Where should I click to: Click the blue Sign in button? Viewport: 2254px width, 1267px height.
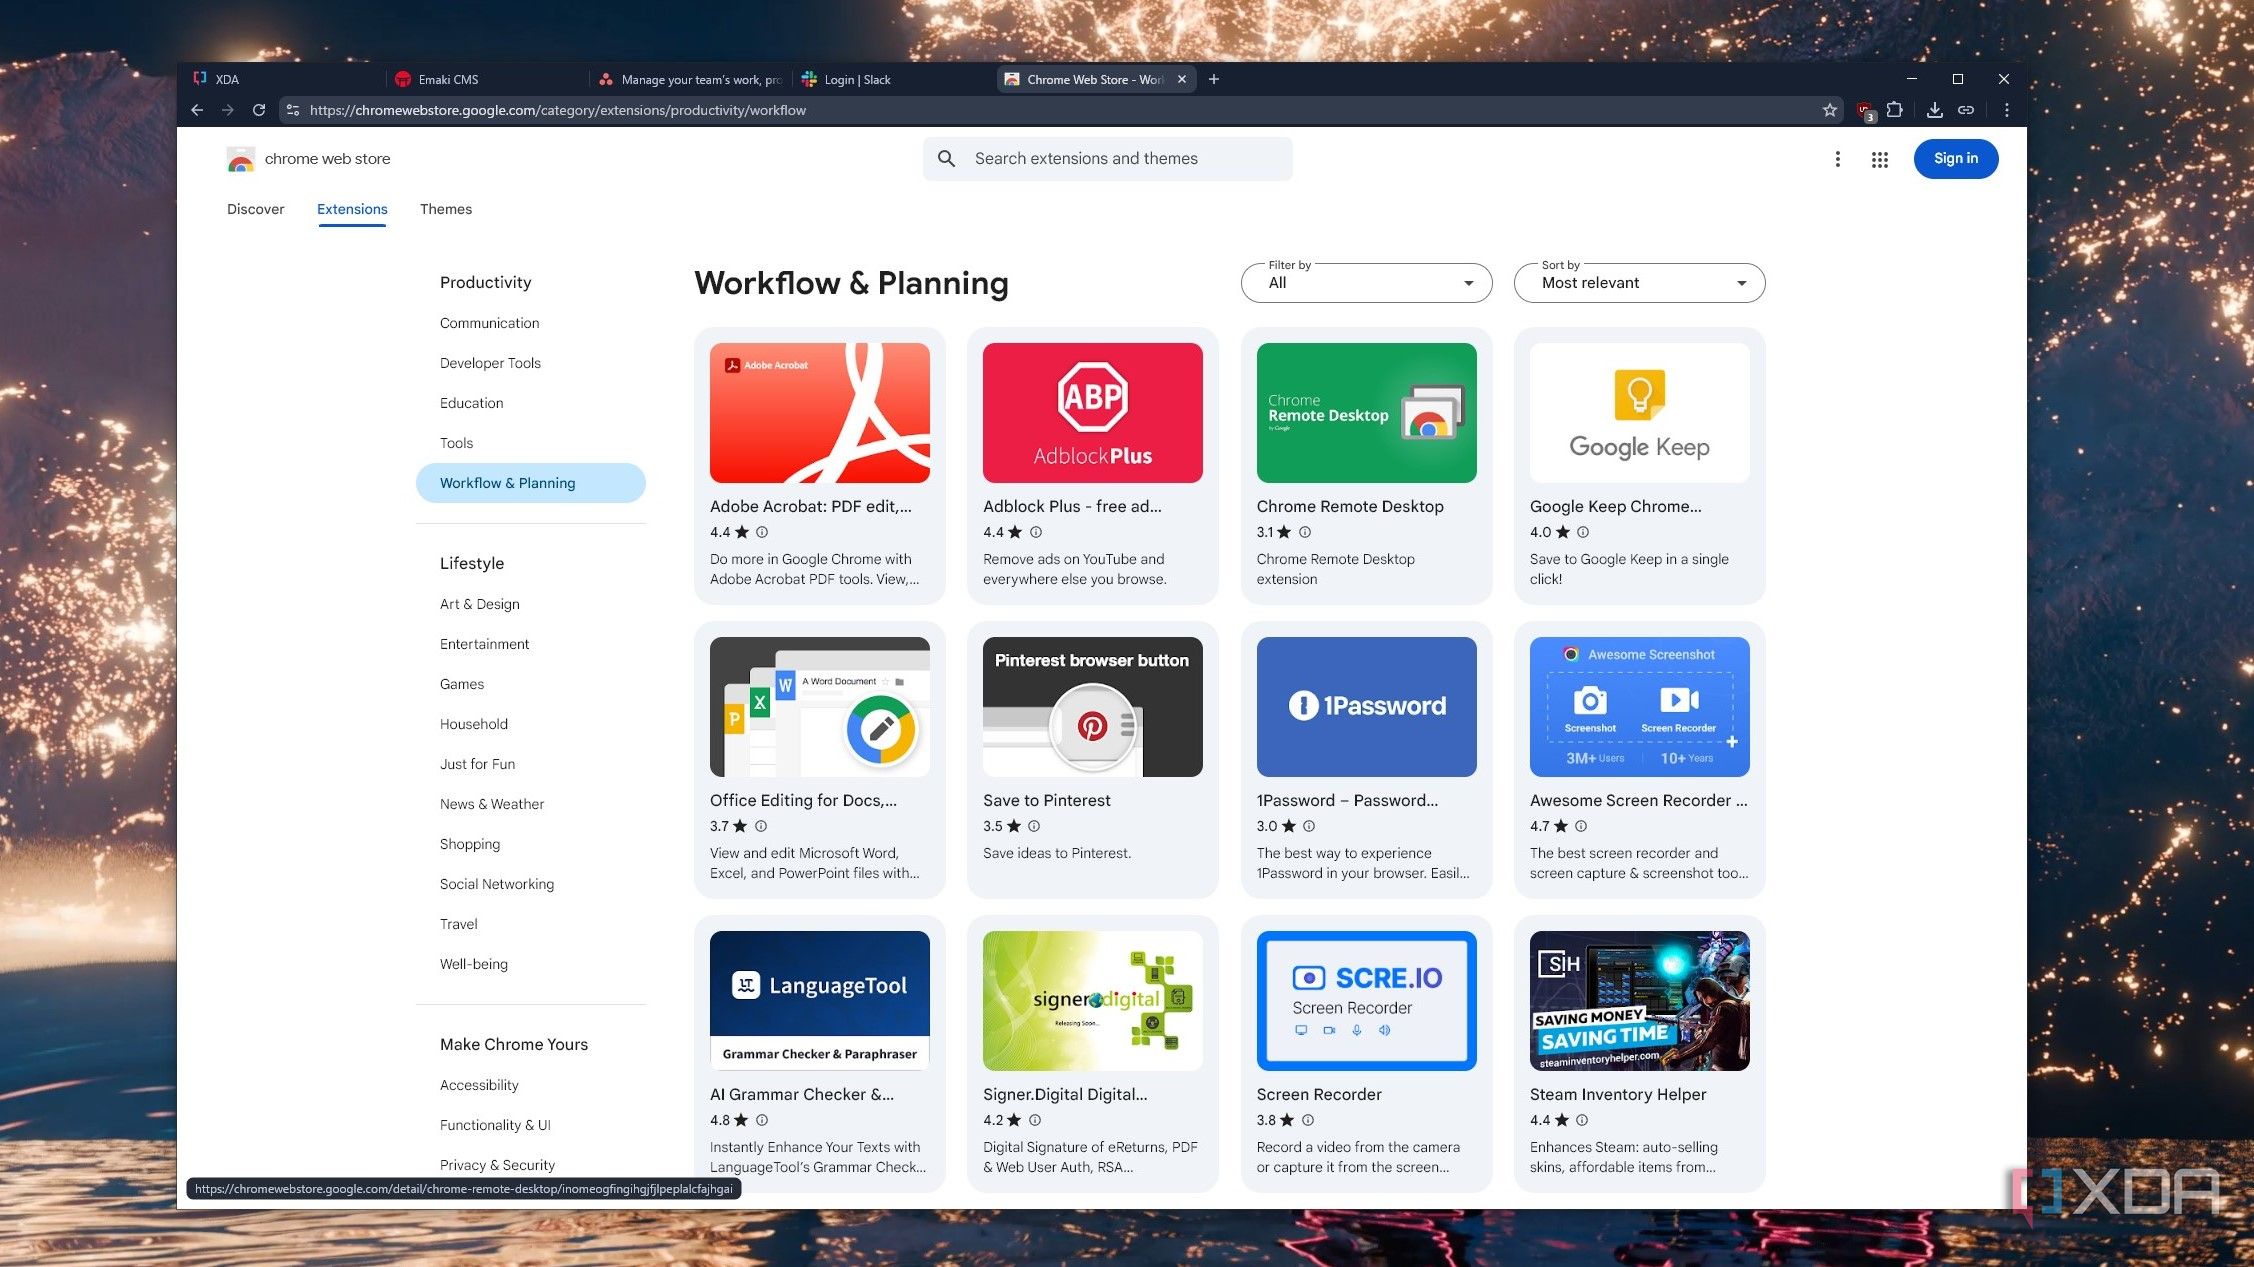pos(1955,159)
